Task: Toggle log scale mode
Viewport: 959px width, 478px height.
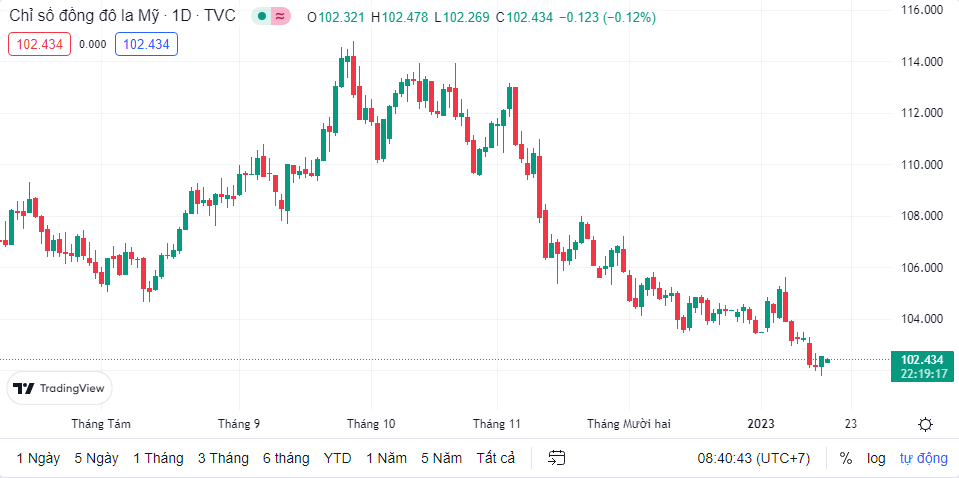Action: [x=876, y=458]
